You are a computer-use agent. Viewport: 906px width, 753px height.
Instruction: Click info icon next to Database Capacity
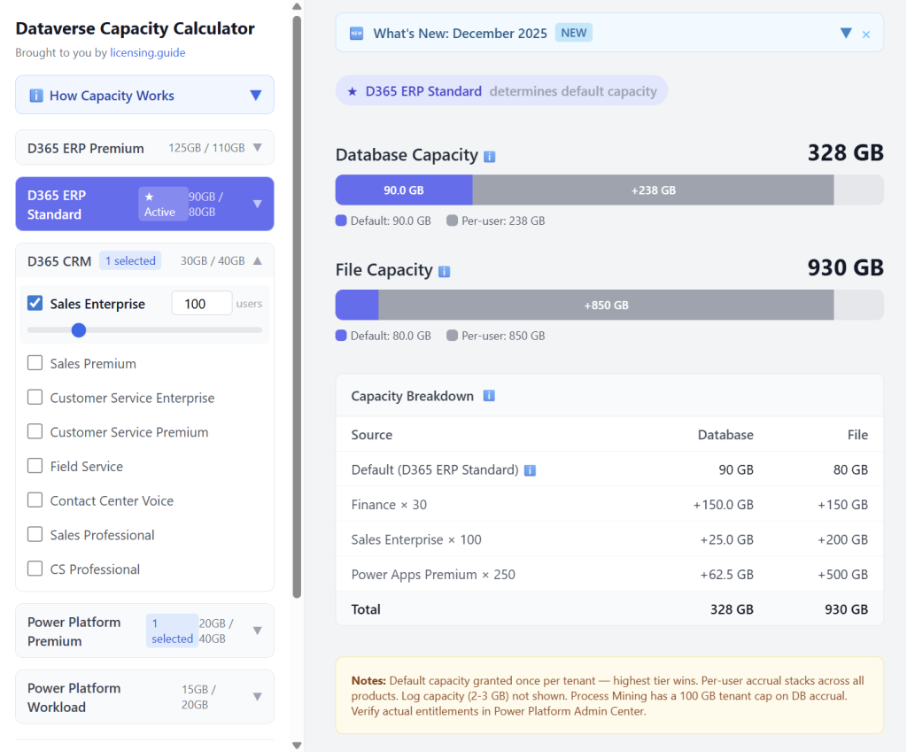(x=489, y=157)
